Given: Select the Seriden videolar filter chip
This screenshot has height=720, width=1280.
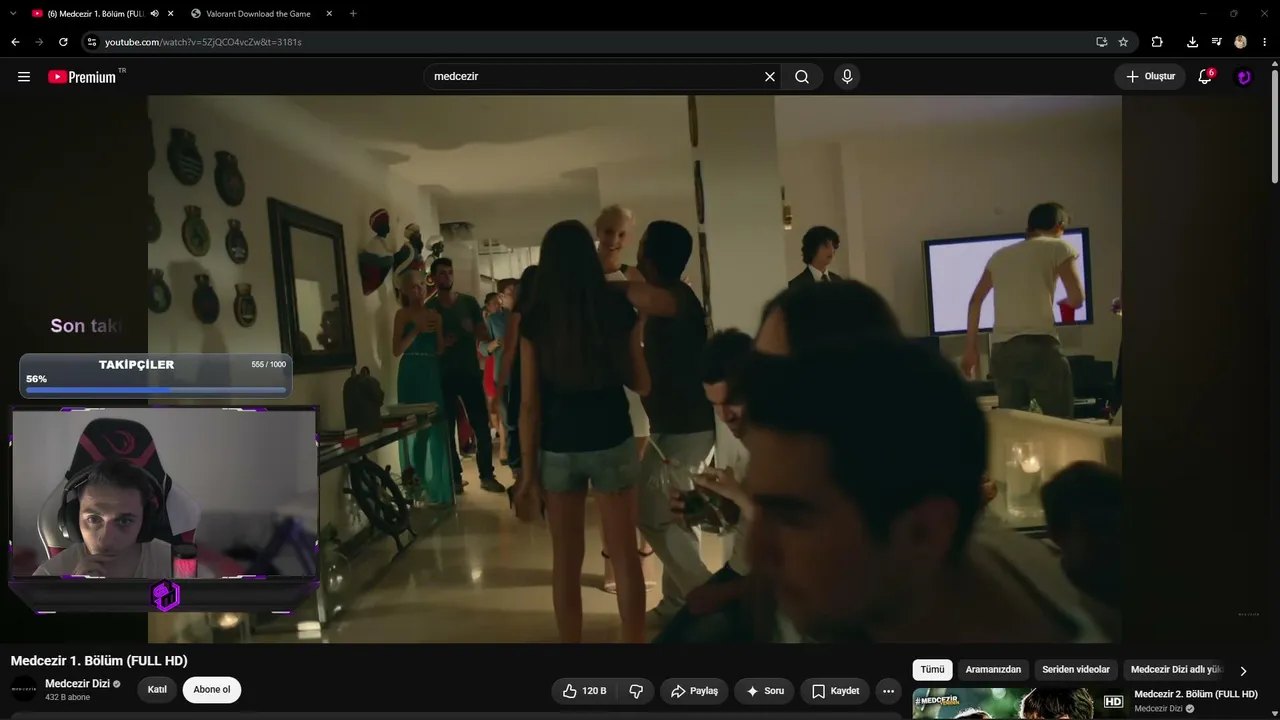Looking at the screenshot, I should [x=1076, y=670].
